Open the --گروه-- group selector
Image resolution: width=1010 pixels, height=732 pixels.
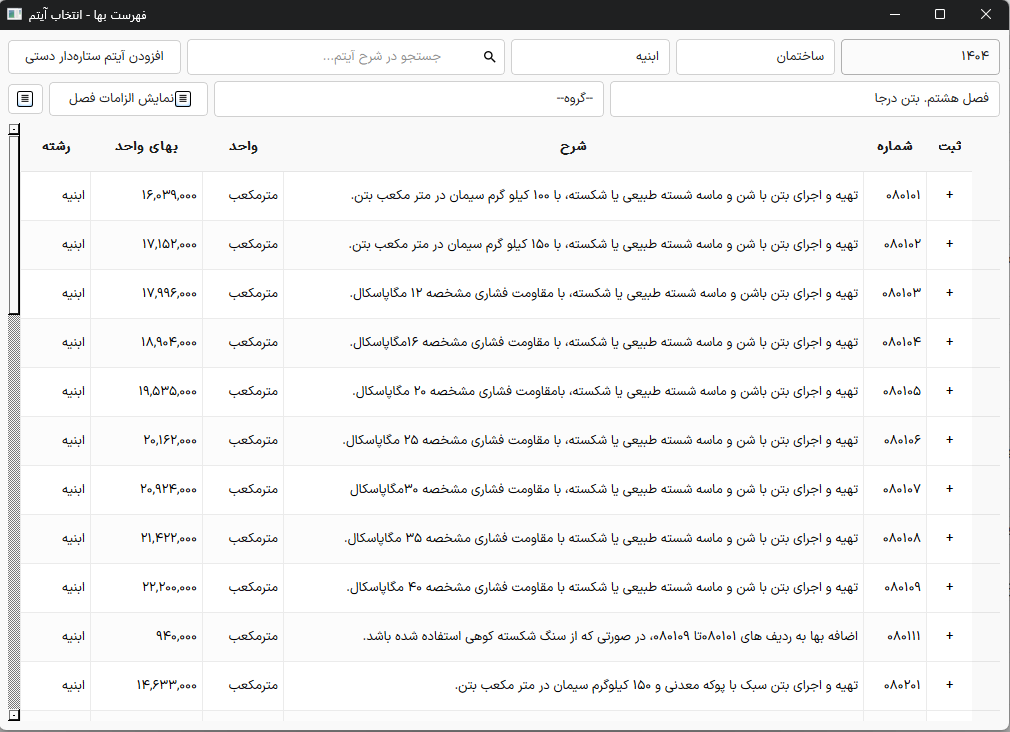pyautogui.click(x=409, y=99)
